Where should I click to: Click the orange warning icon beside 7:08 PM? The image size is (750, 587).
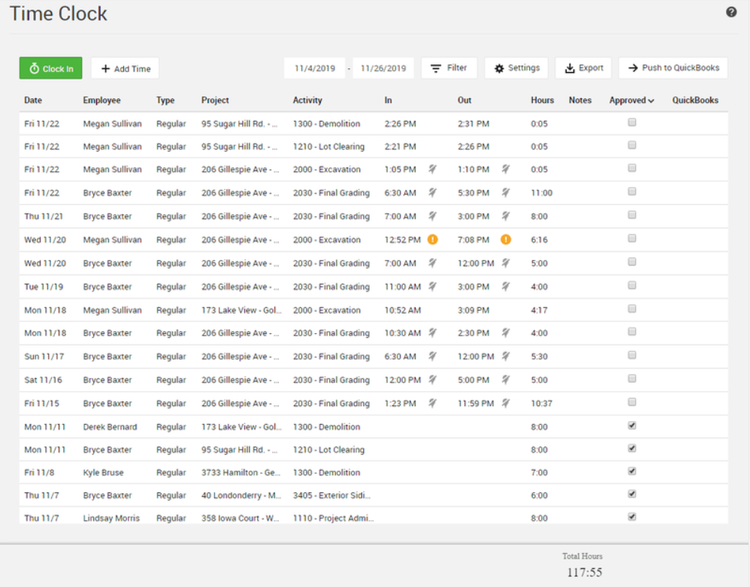(506, 240)
